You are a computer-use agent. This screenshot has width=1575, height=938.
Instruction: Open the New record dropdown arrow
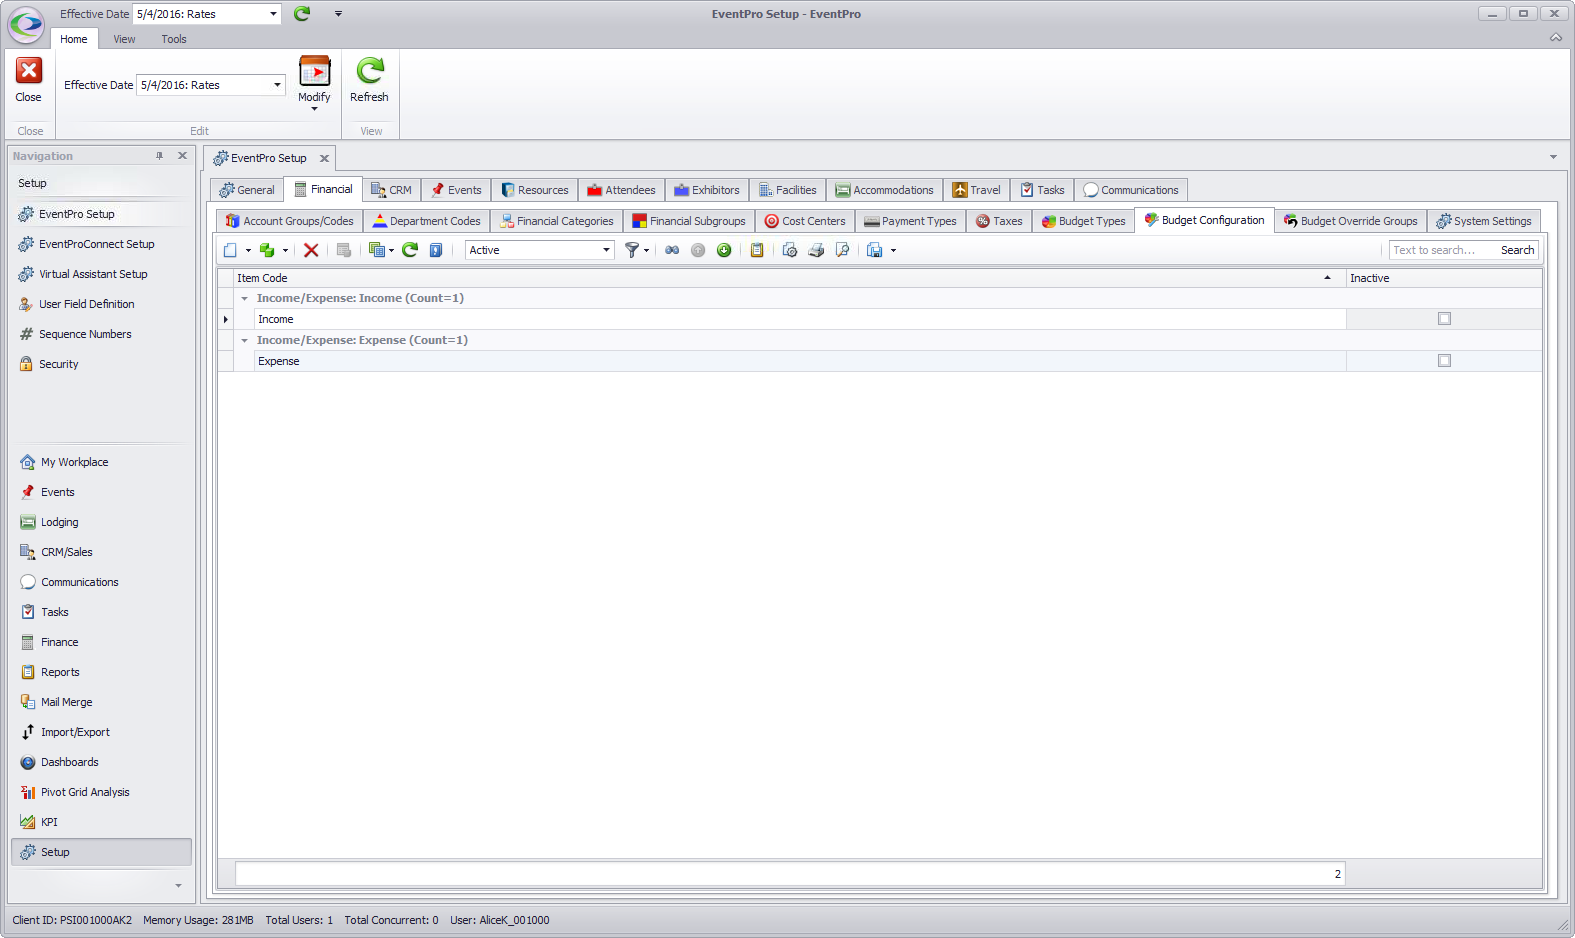[248, 250]
